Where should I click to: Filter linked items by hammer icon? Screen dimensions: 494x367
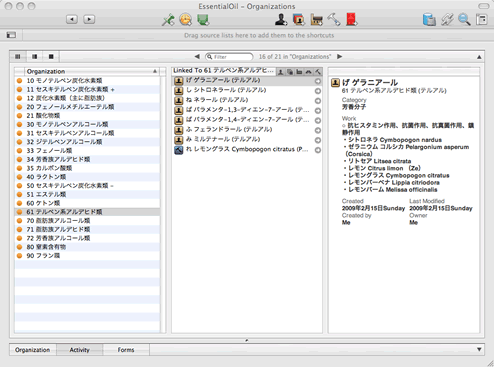click(x=318, y=72)
